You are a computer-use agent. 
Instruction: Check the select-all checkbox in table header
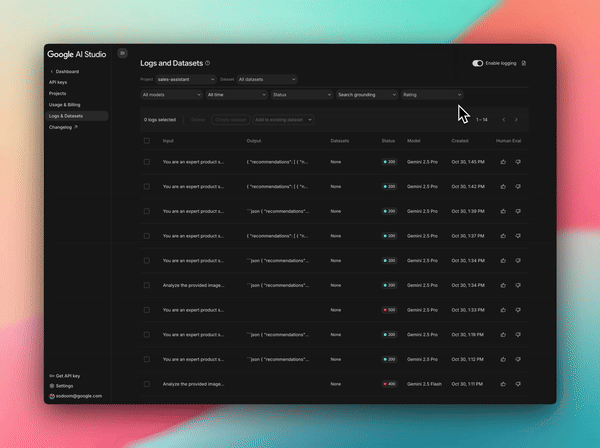(x=146, y=141)
